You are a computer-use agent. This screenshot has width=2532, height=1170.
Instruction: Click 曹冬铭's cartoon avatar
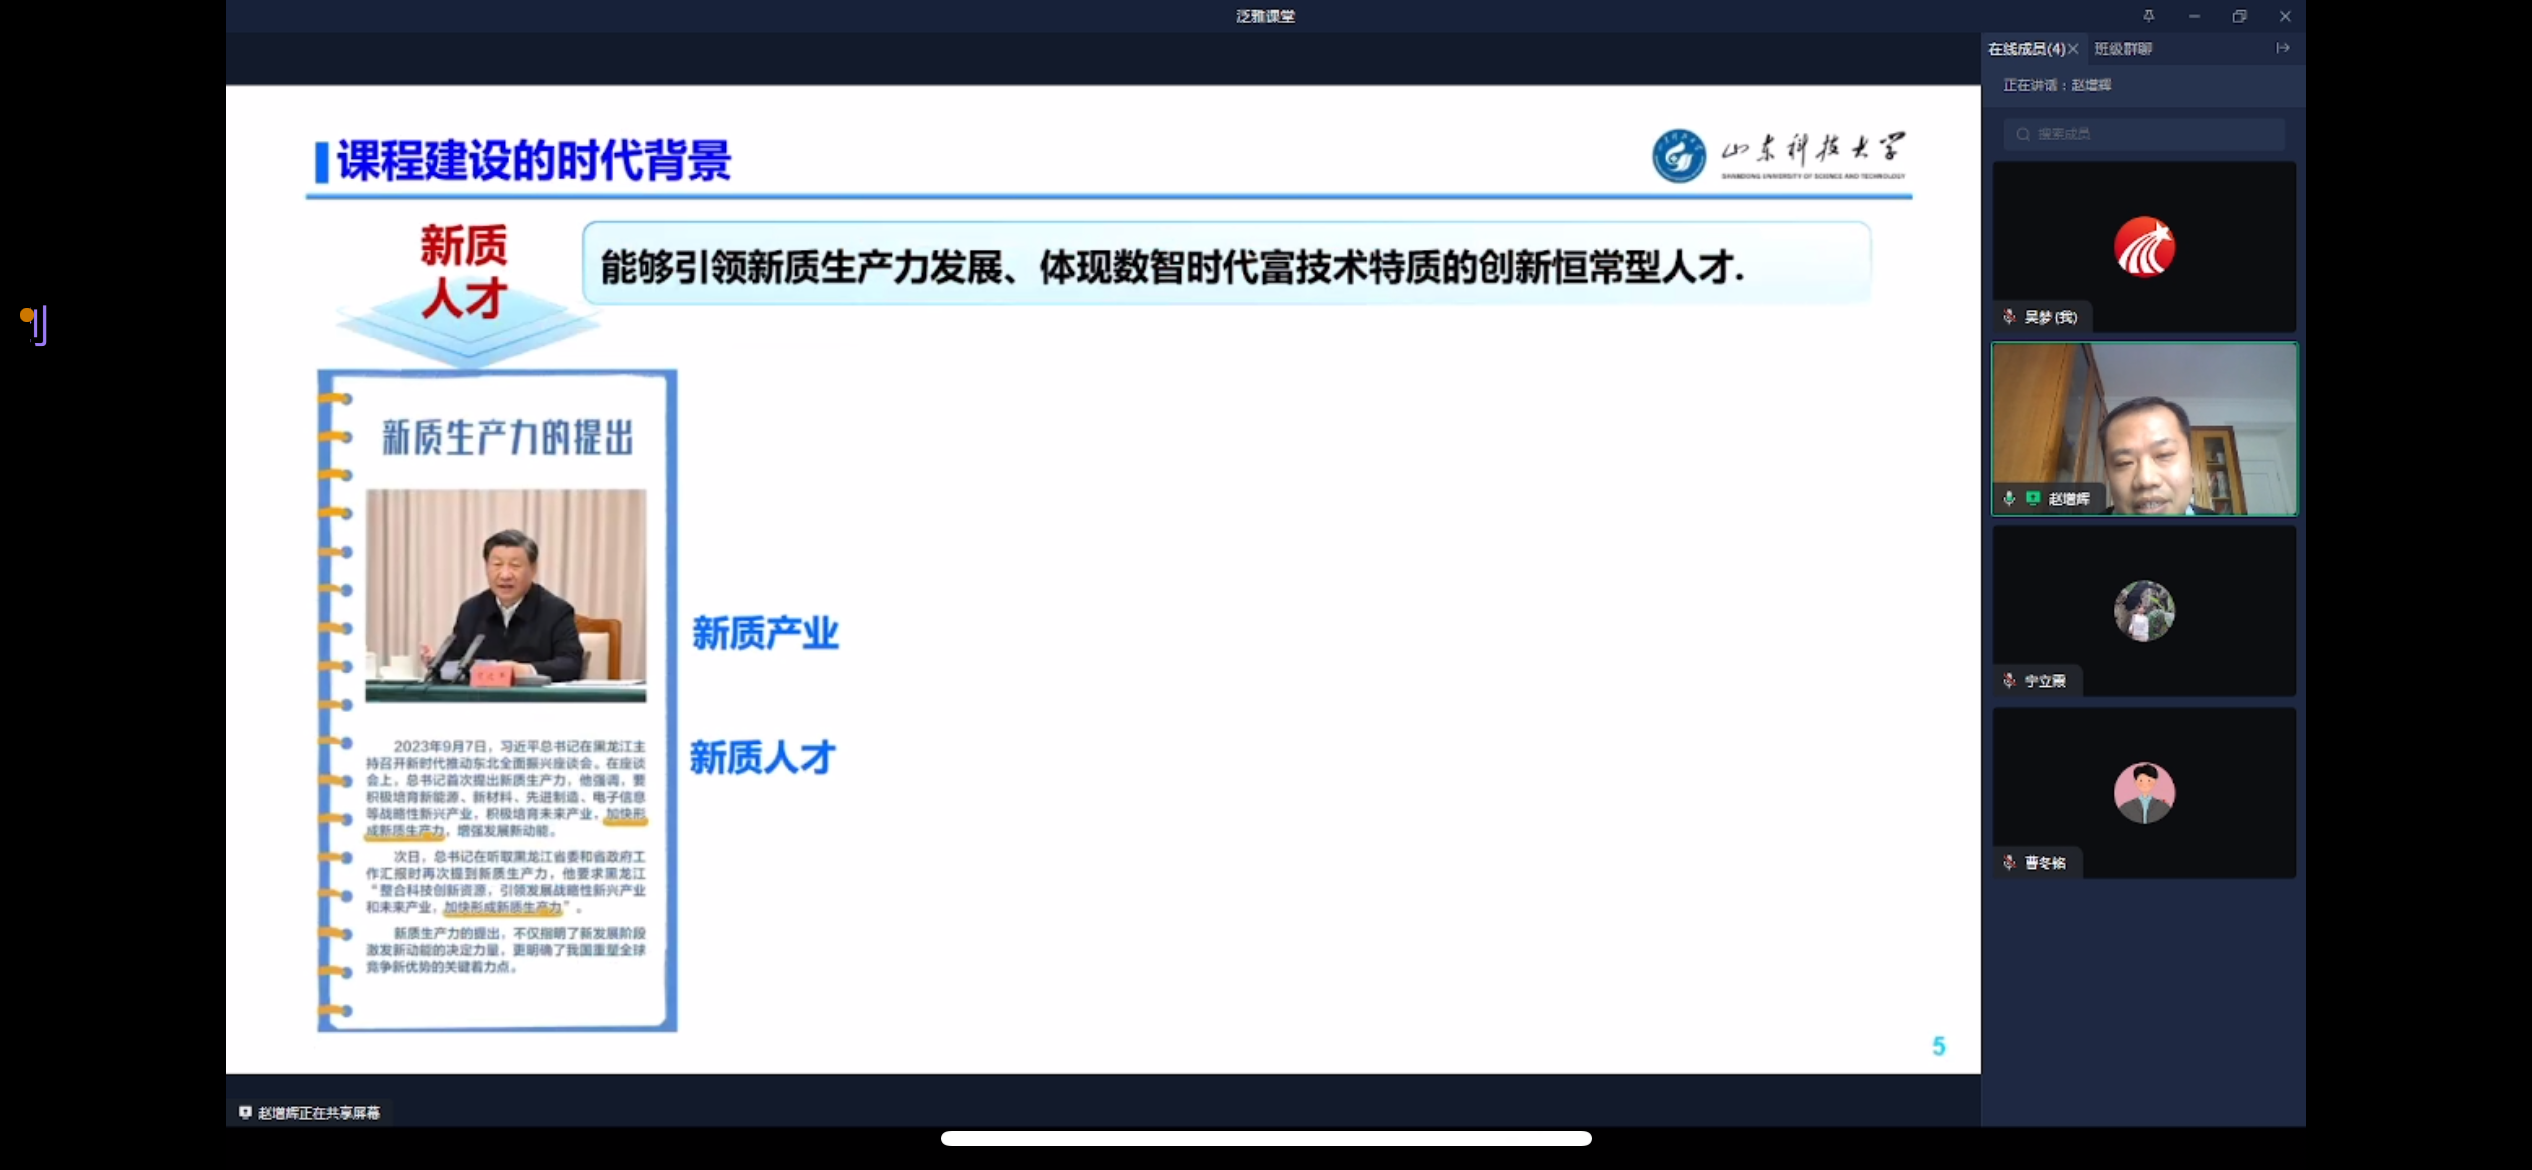[2144, 792]
